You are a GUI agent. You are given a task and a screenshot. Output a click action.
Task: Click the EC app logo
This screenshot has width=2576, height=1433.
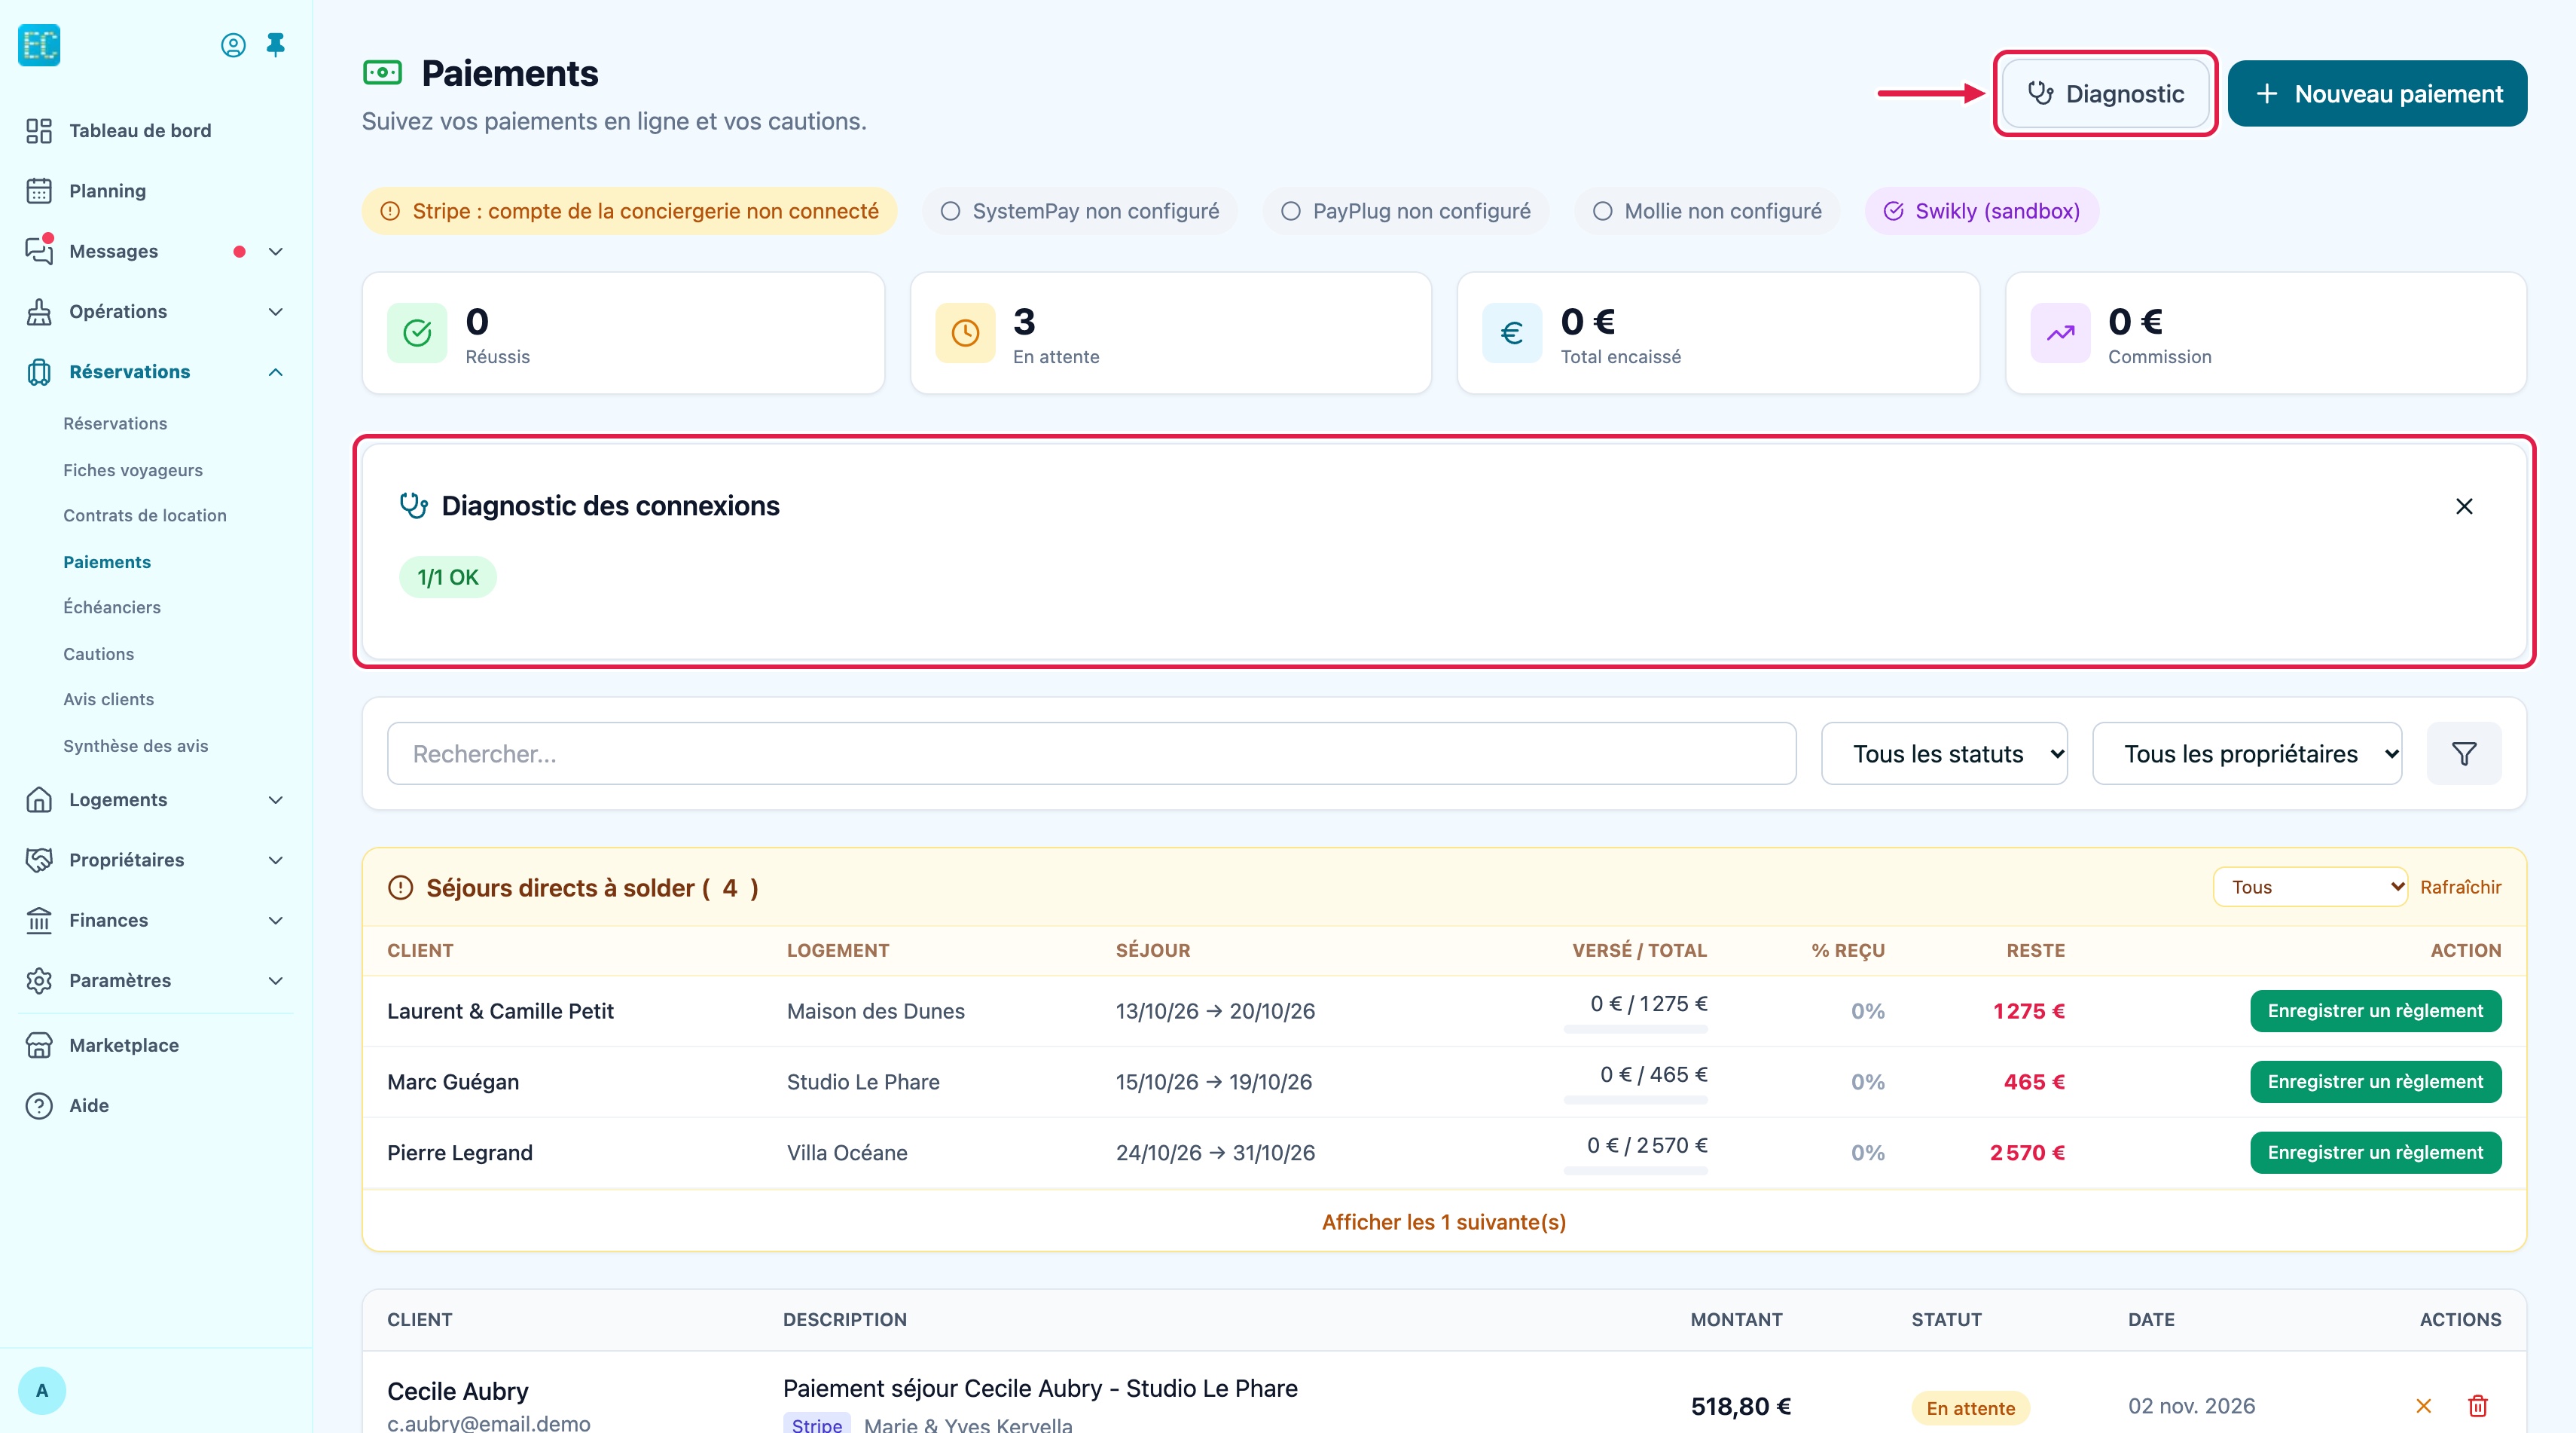coord(39,45)
